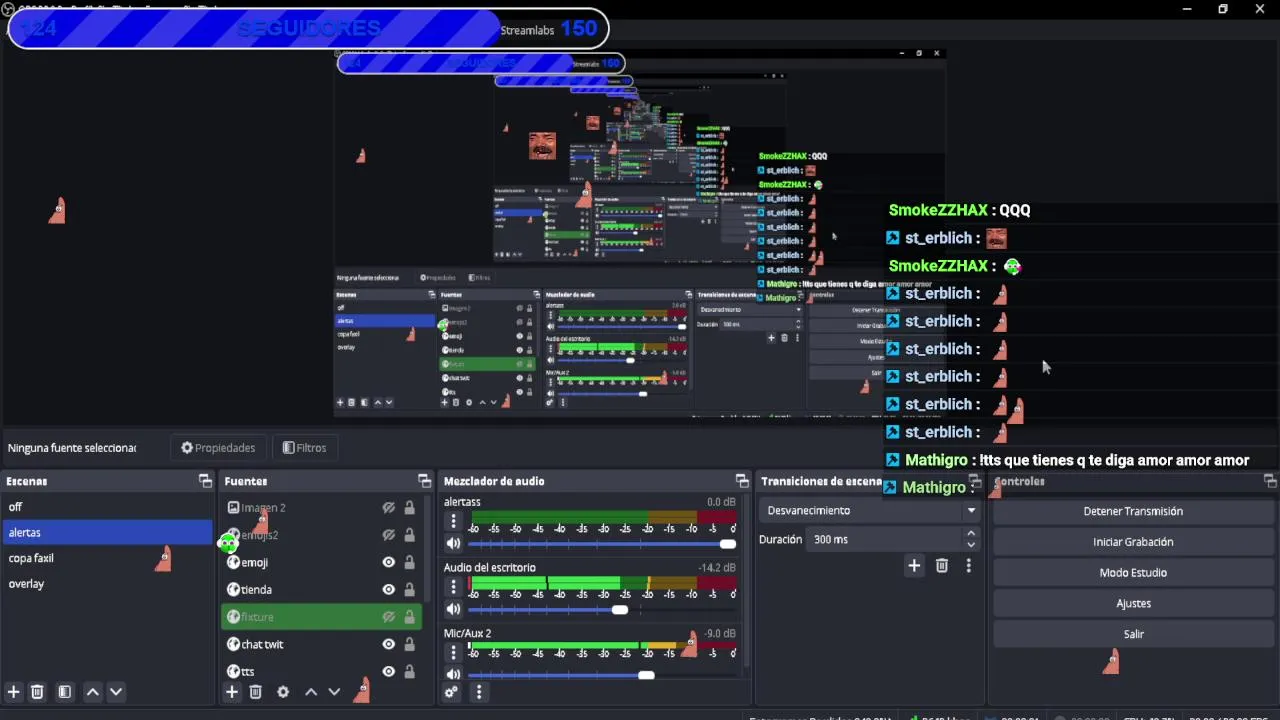Viewport: 1280px width, 720px height.
Task: Mute Audio del escritorio speaker icon
Action: (453, 609)
